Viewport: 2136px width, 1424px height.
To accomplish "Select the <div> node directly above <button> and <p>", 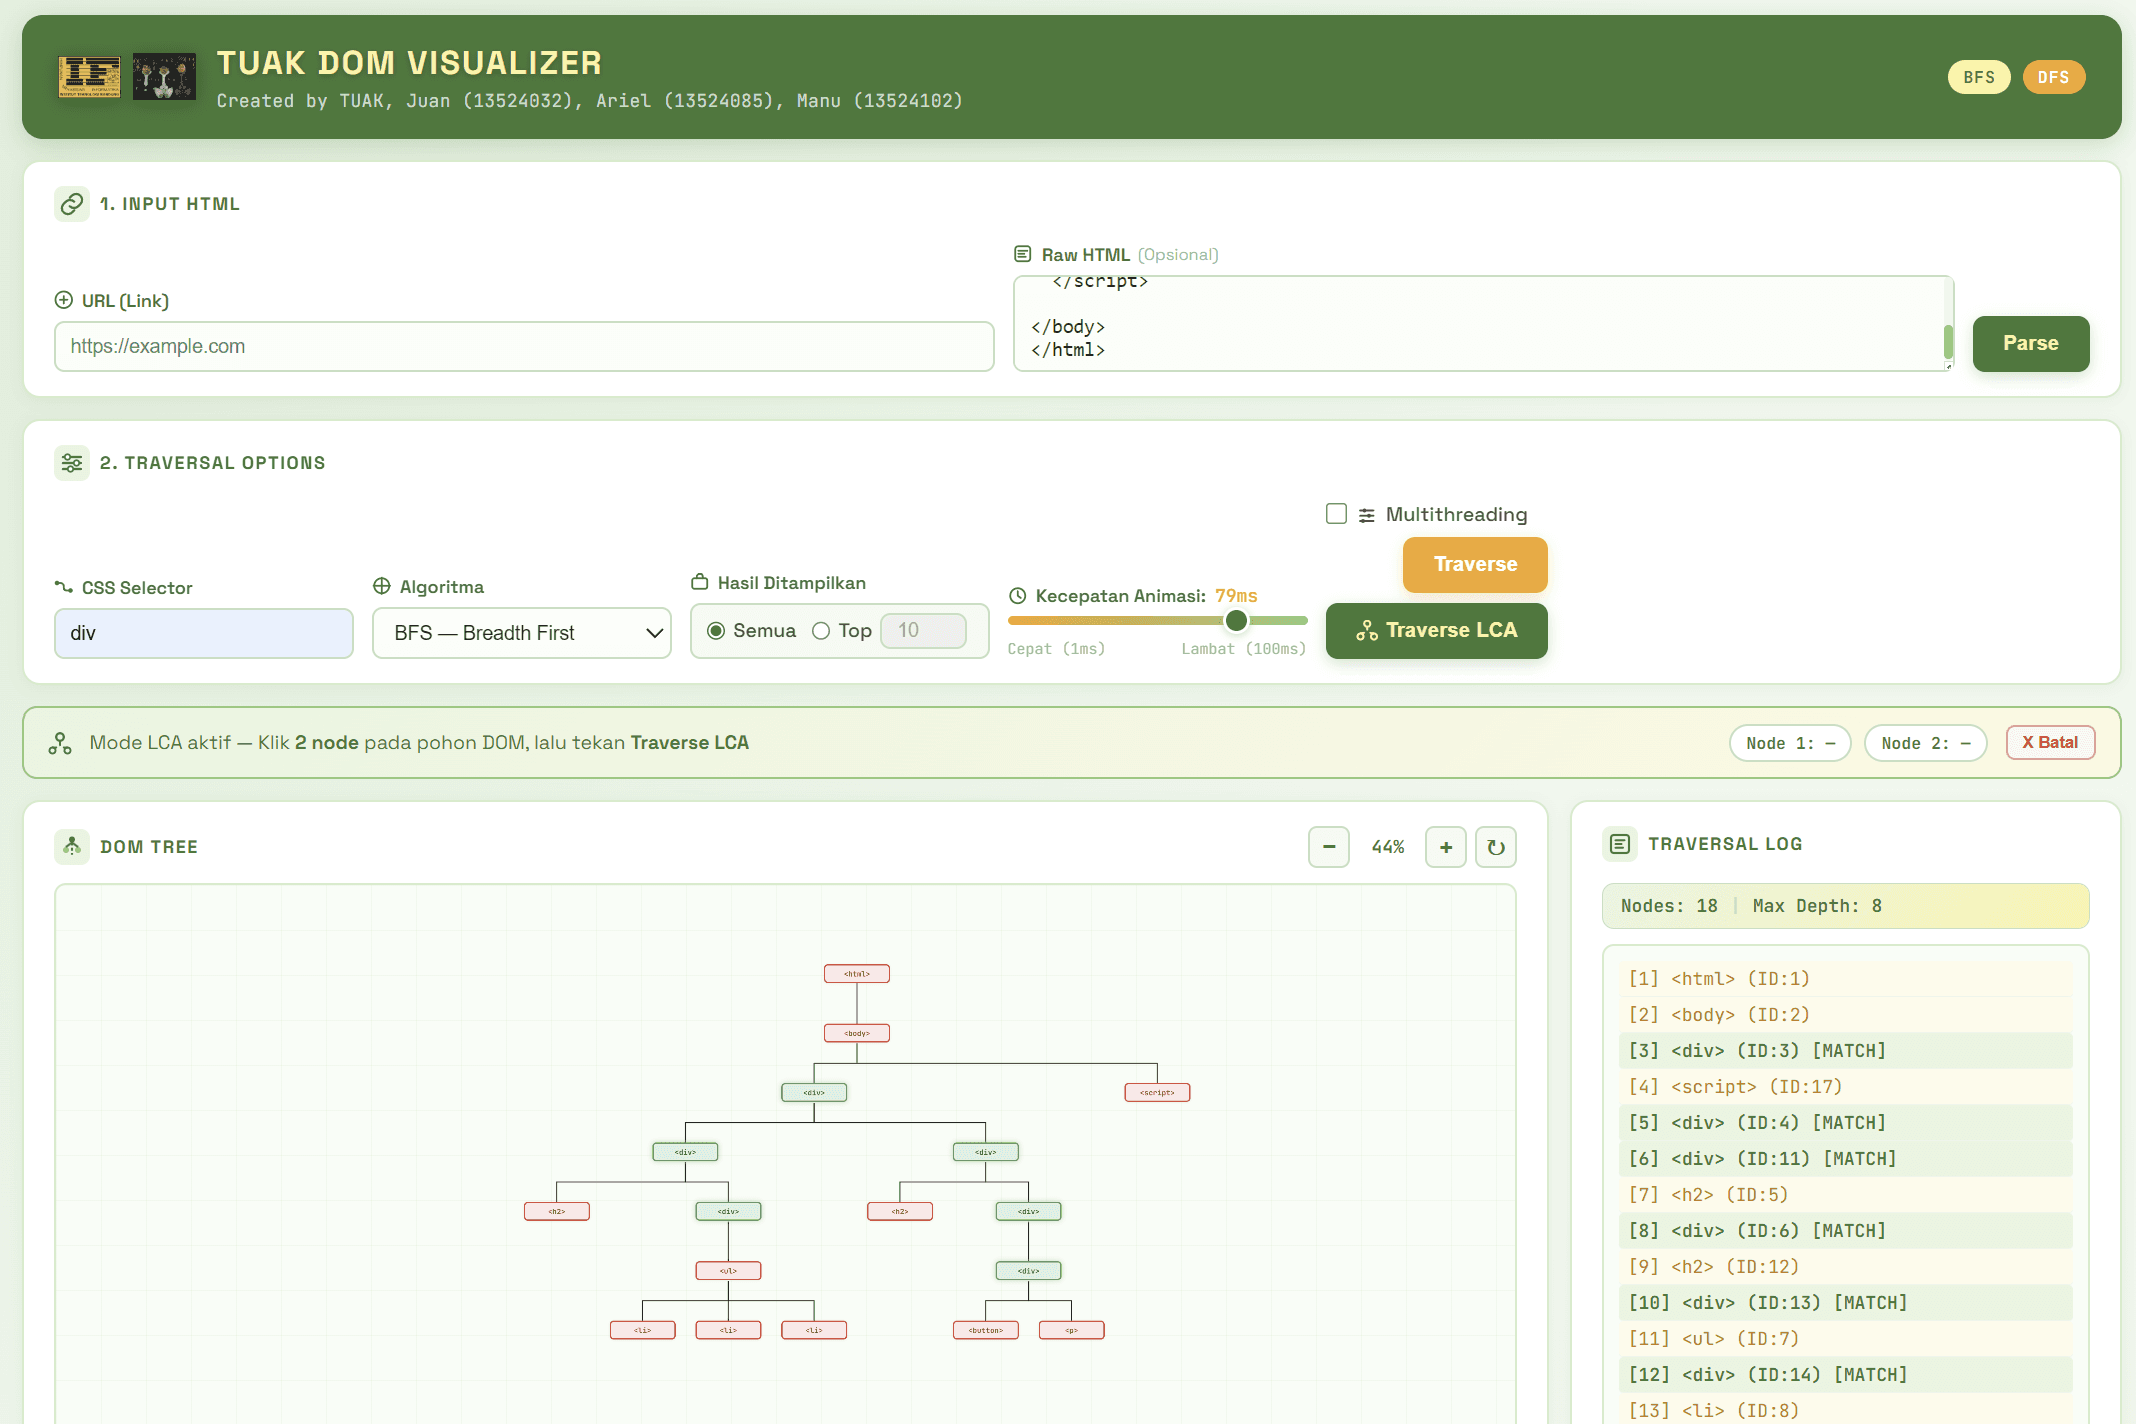I will tap(1028, 1270).
